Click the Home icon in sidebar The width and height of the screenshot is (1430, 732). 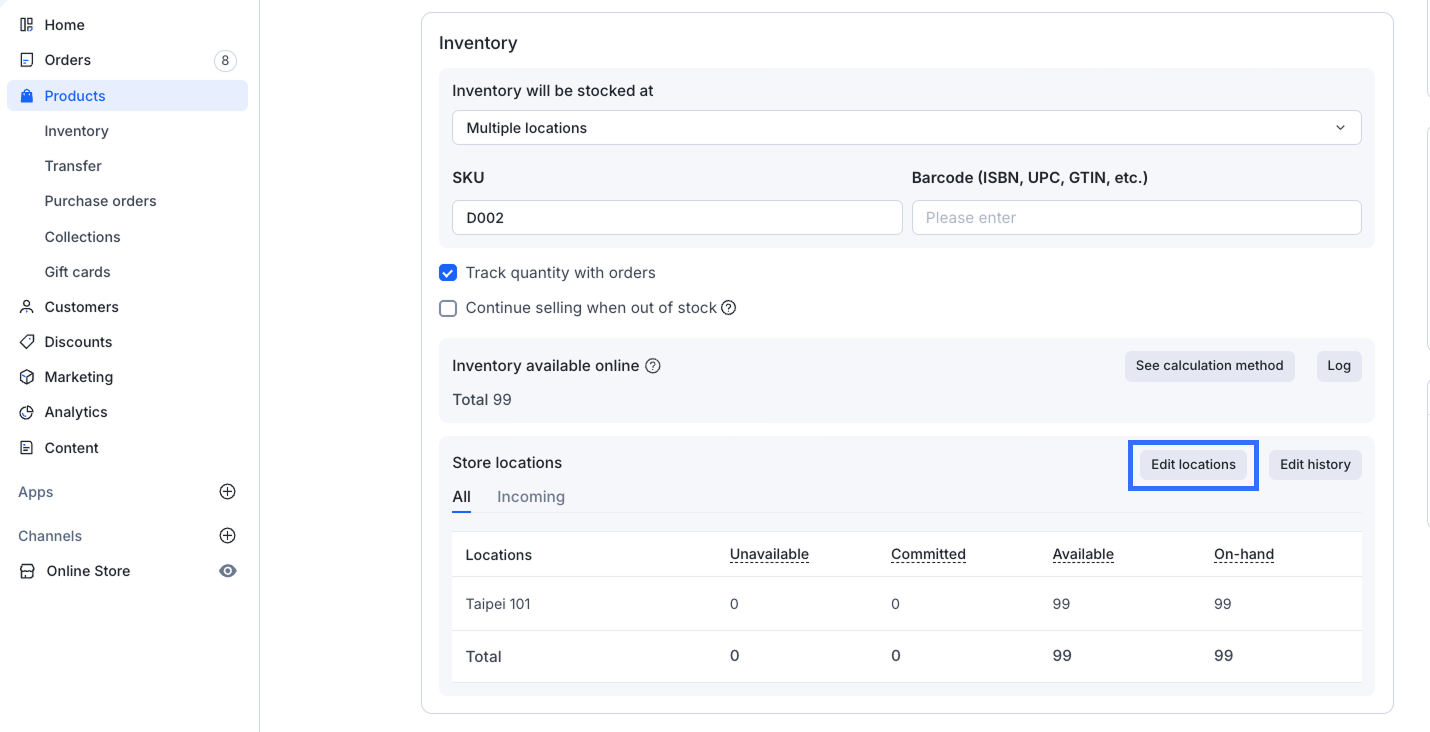27,25
